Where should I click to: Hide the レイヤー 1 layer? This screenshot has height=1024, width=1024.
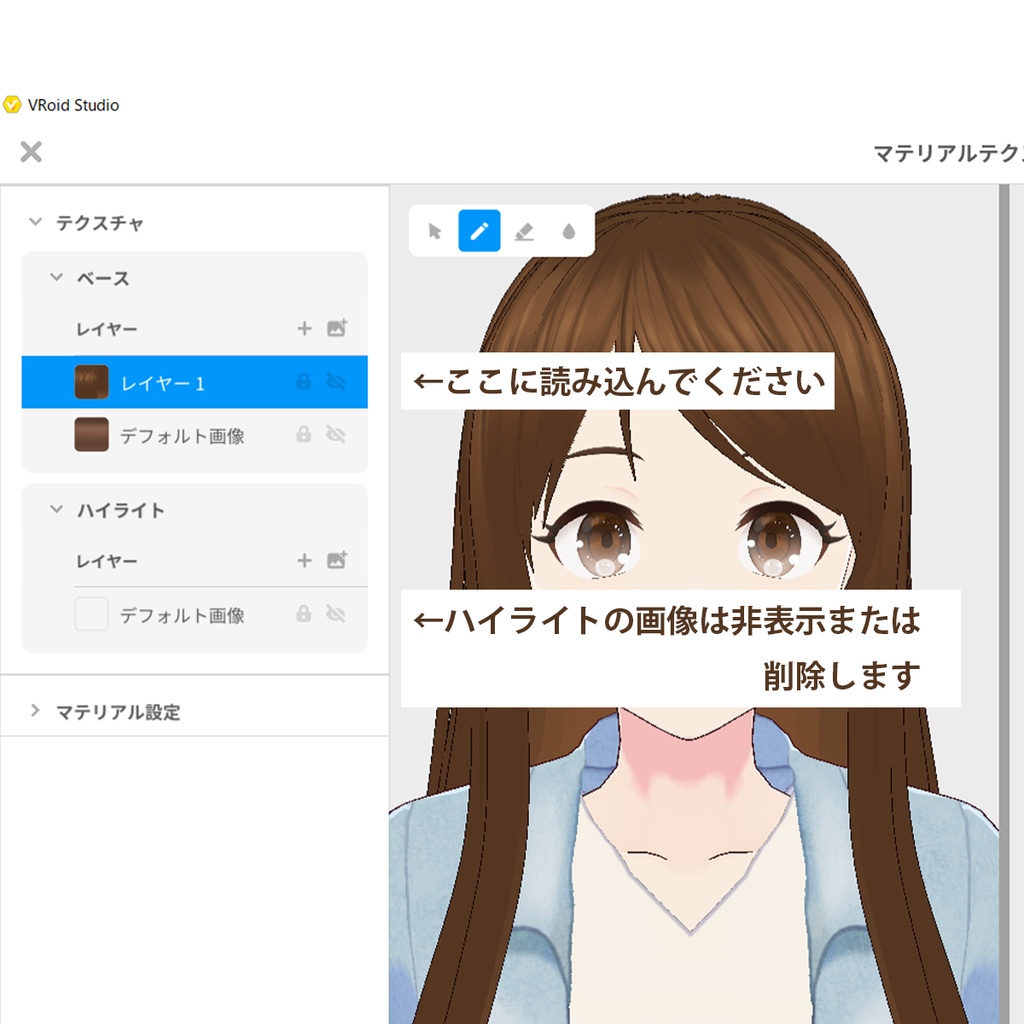coord(336,381)
